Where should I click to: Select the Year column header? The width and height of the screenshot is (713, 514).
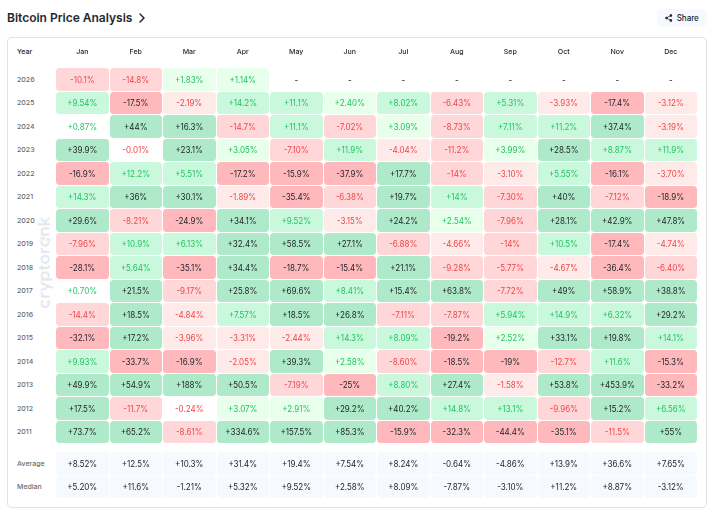point(25,51)
